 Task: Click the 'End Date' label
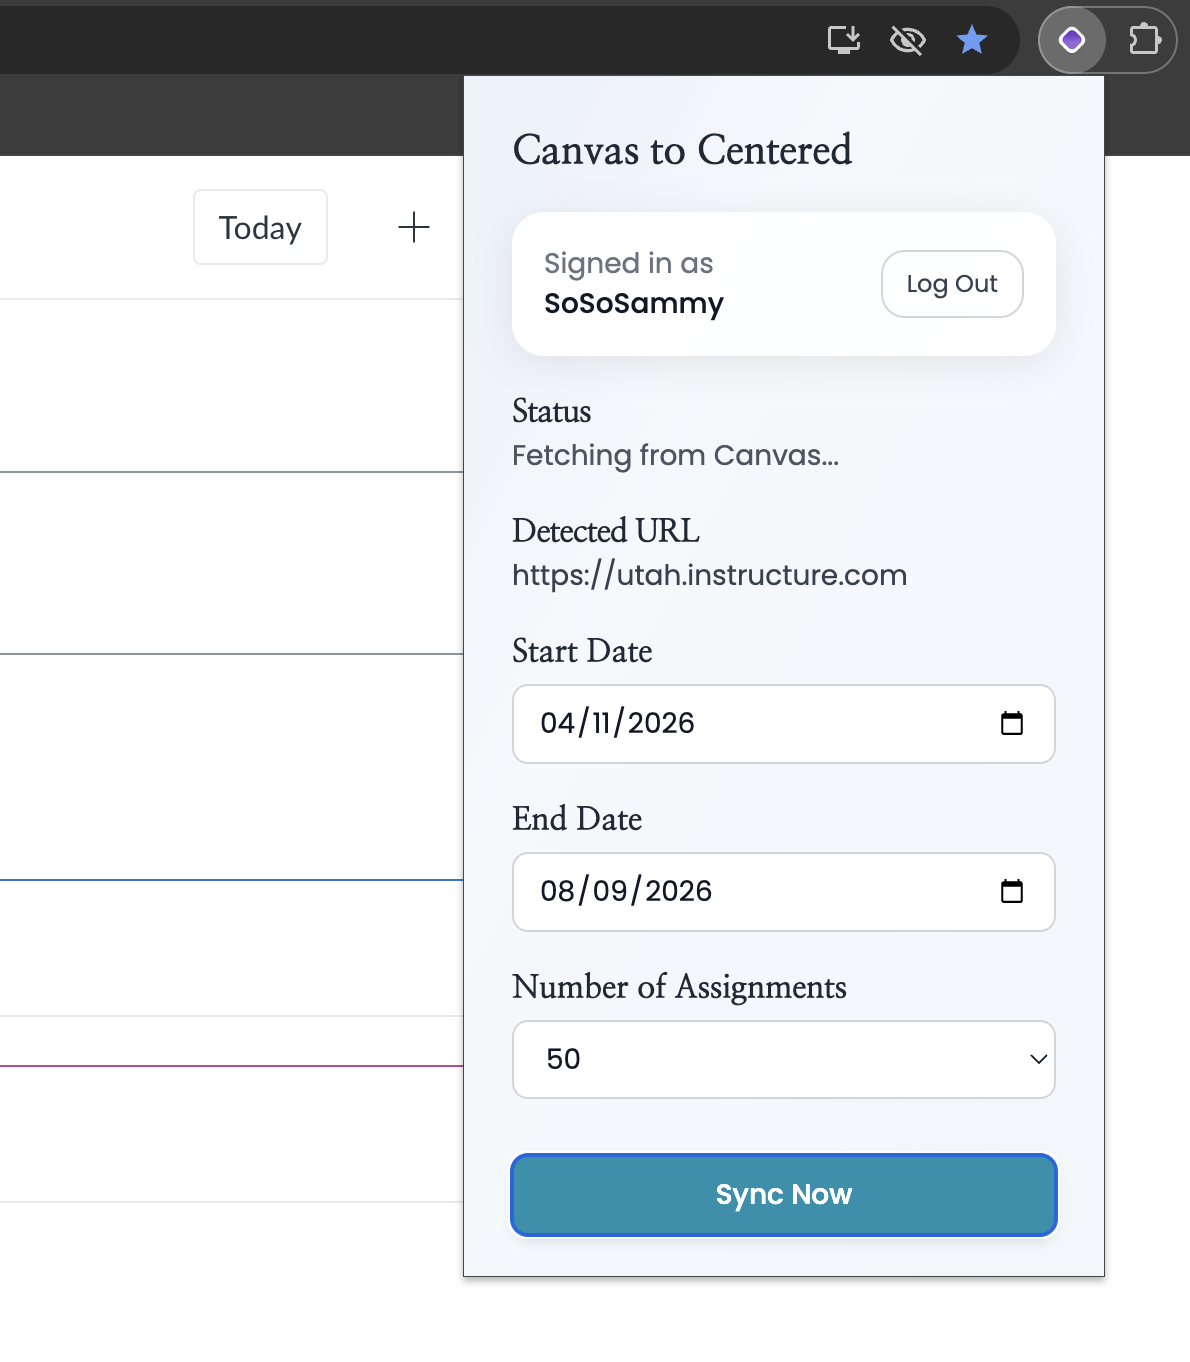(577, 819)
